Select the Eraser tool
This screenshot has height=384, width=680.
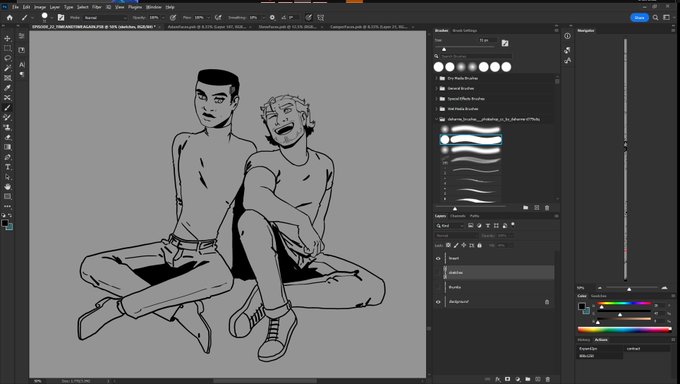(x=7, y=137)
